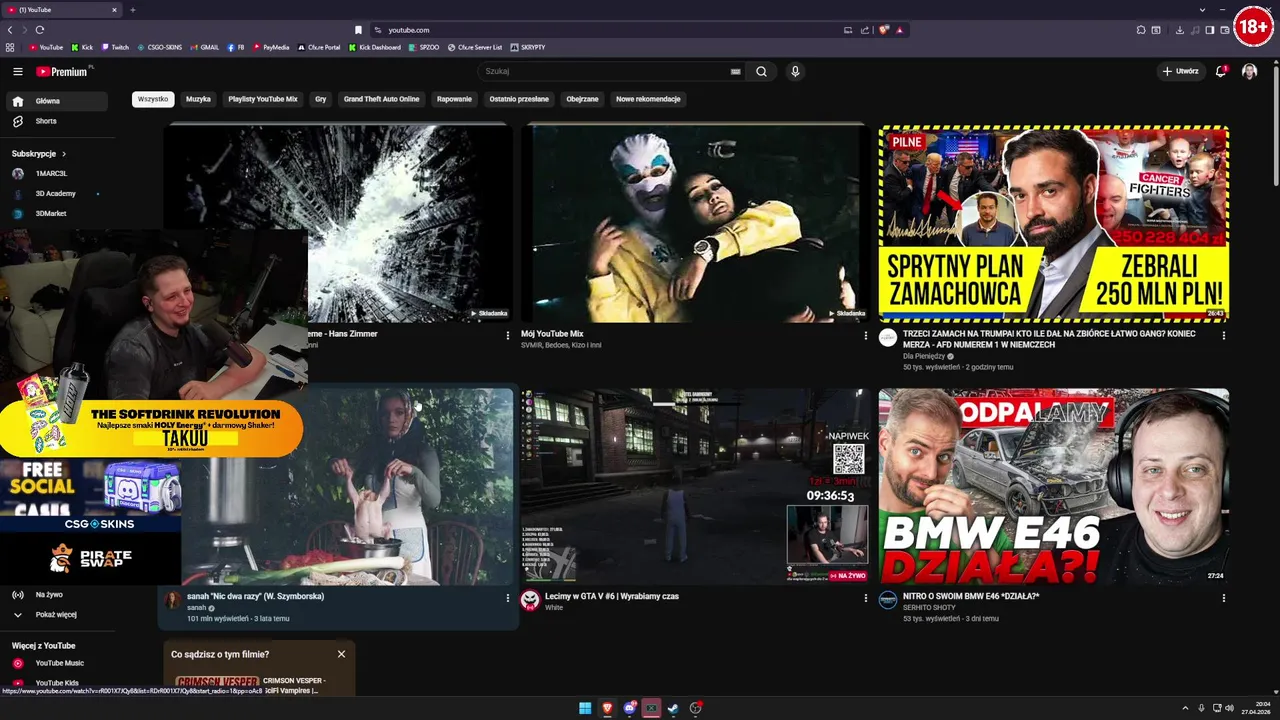Start voice search with the microphone icon
This screenshot has width=1280, height=720.
point(795,72)
